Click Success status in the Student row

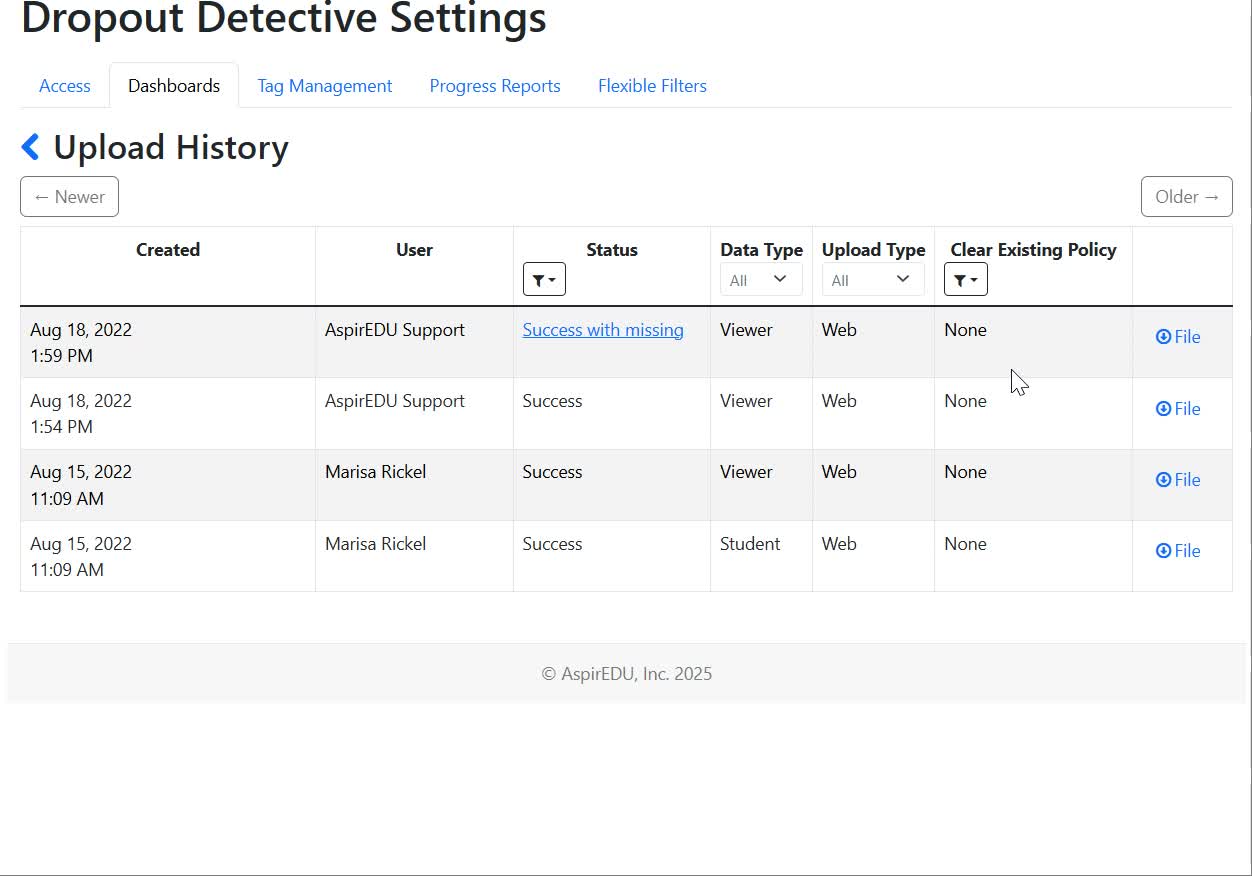(552, 544)
